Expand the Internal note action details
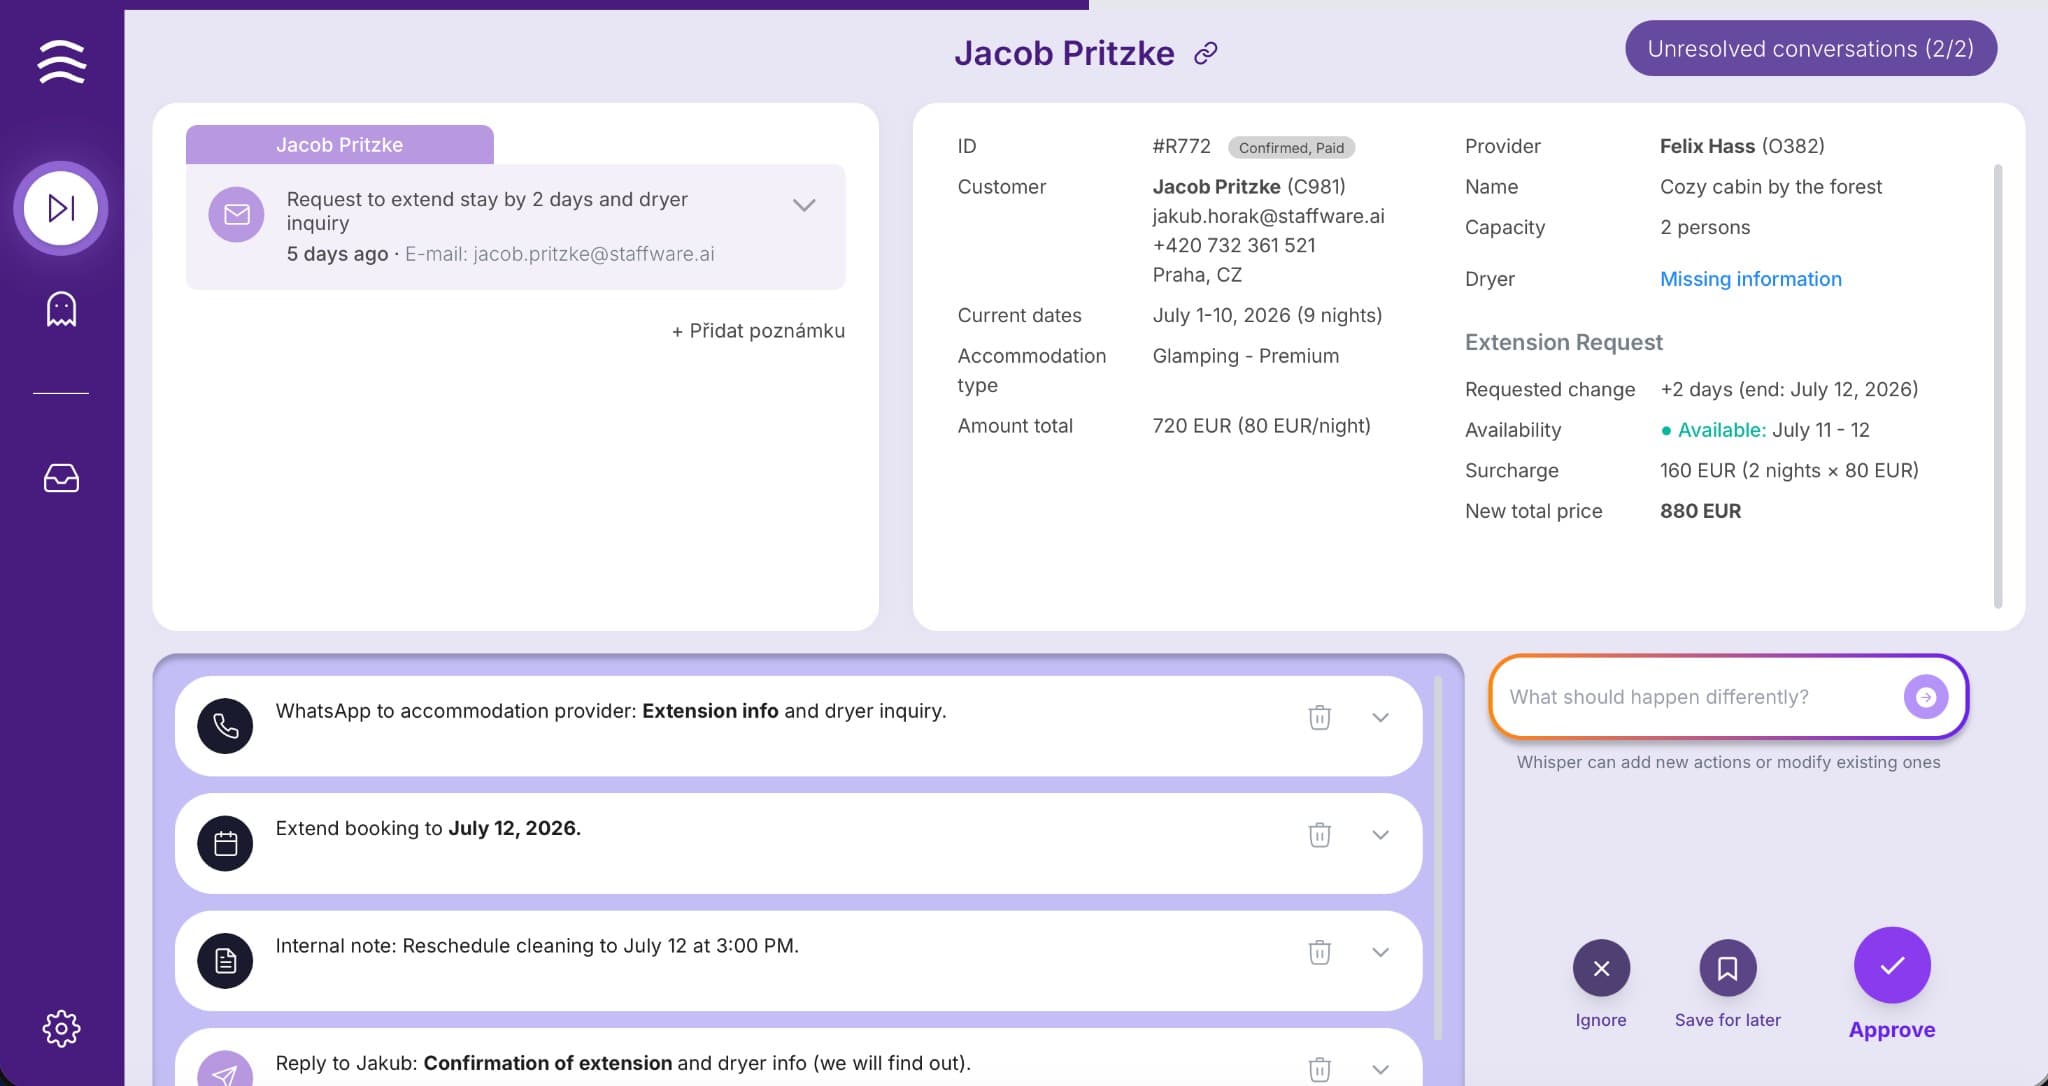The height and width of the screenshot is (1086, 2048). tap(1382, 951)
